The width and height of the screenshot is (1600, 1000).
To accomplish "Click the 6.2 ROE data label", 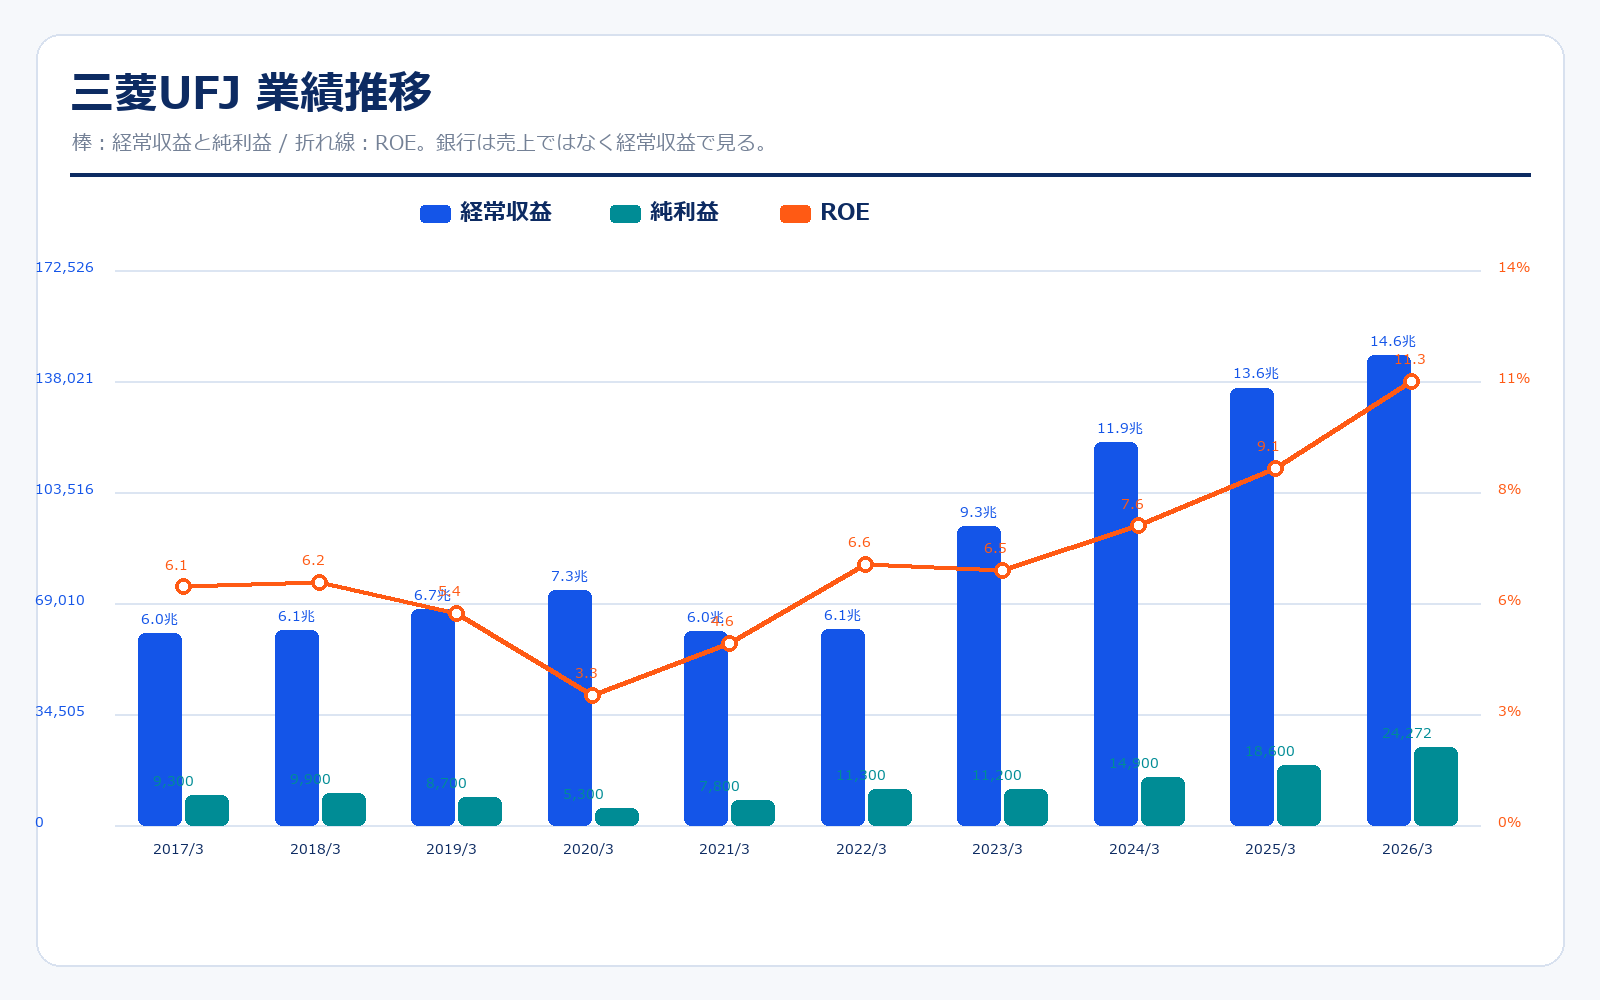I will point(313,561).
